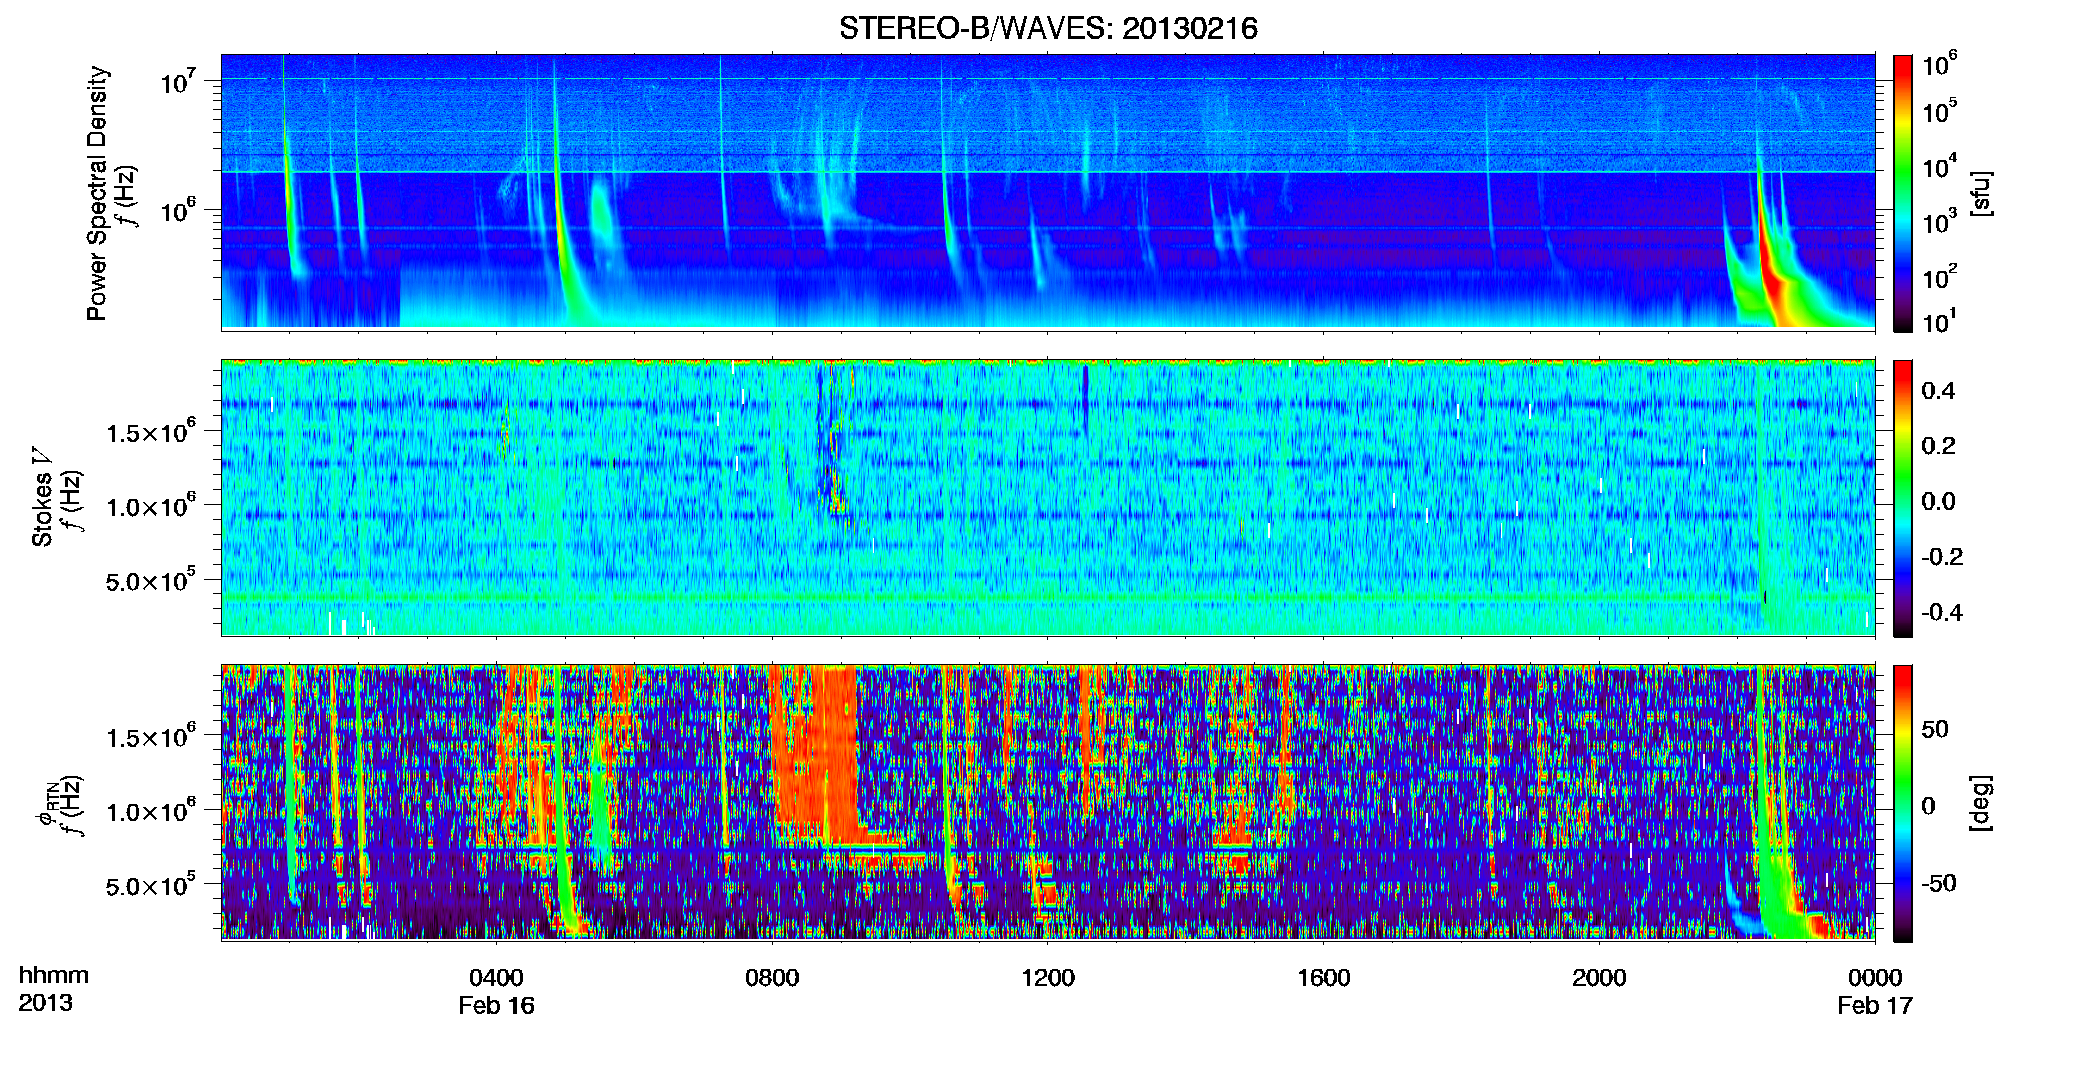
Task: Click the title STEREO-B/WAVES: 20130216
Action: (x=1048, y=28)
